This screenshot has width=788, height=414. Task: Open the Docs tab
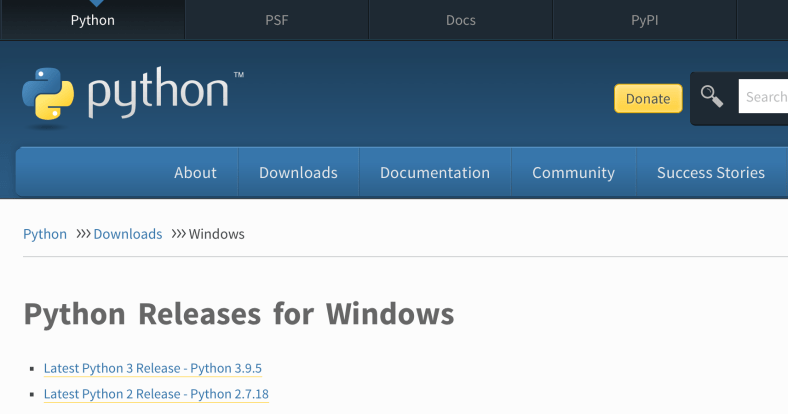(461, 20)
